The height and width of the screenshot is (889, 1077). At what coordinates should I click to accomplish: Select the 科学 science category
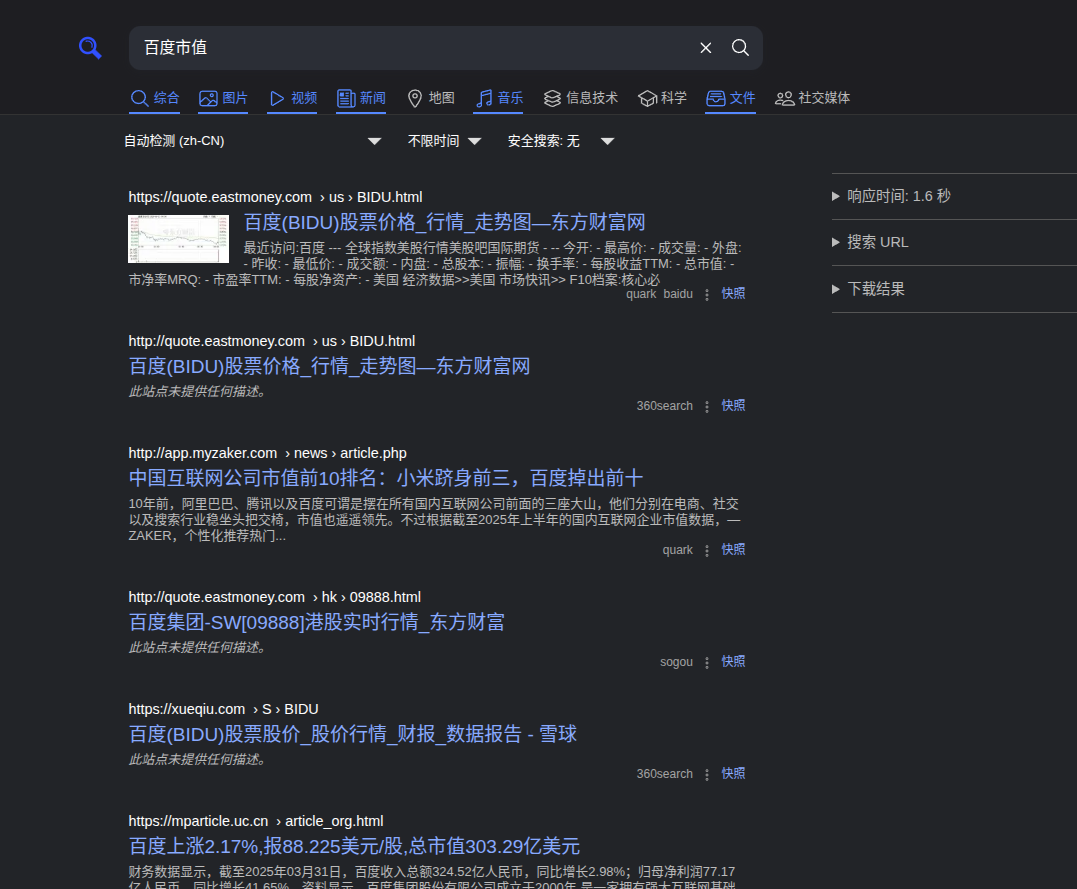pos(663,98)
